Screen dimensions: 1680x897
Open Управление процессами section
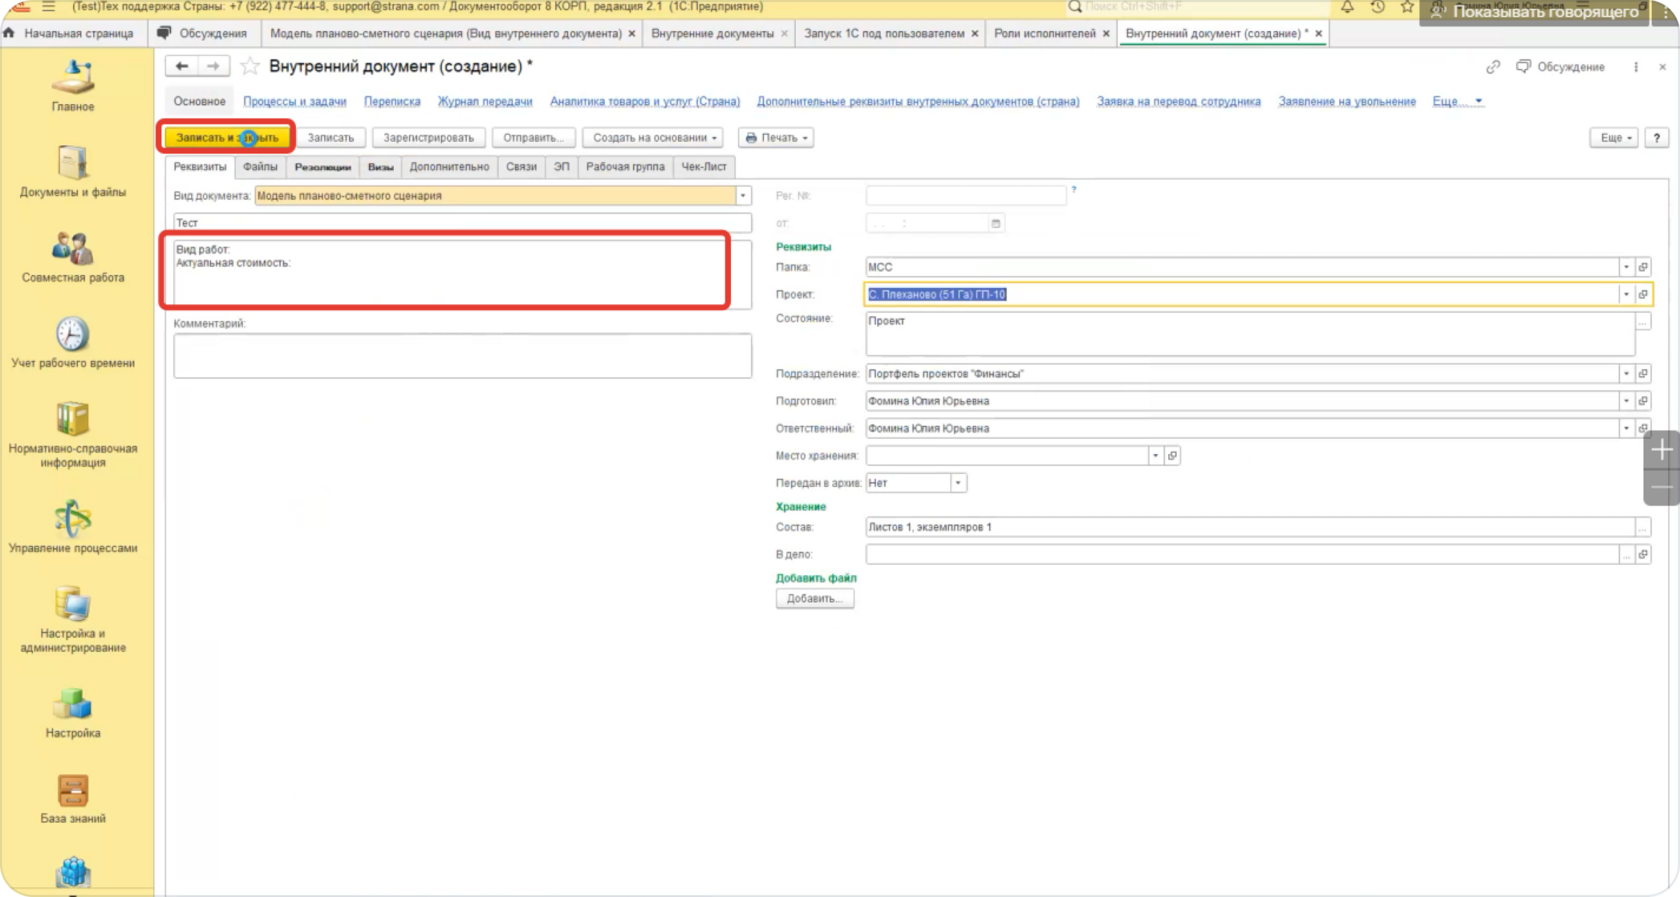[x=73, y=527]
